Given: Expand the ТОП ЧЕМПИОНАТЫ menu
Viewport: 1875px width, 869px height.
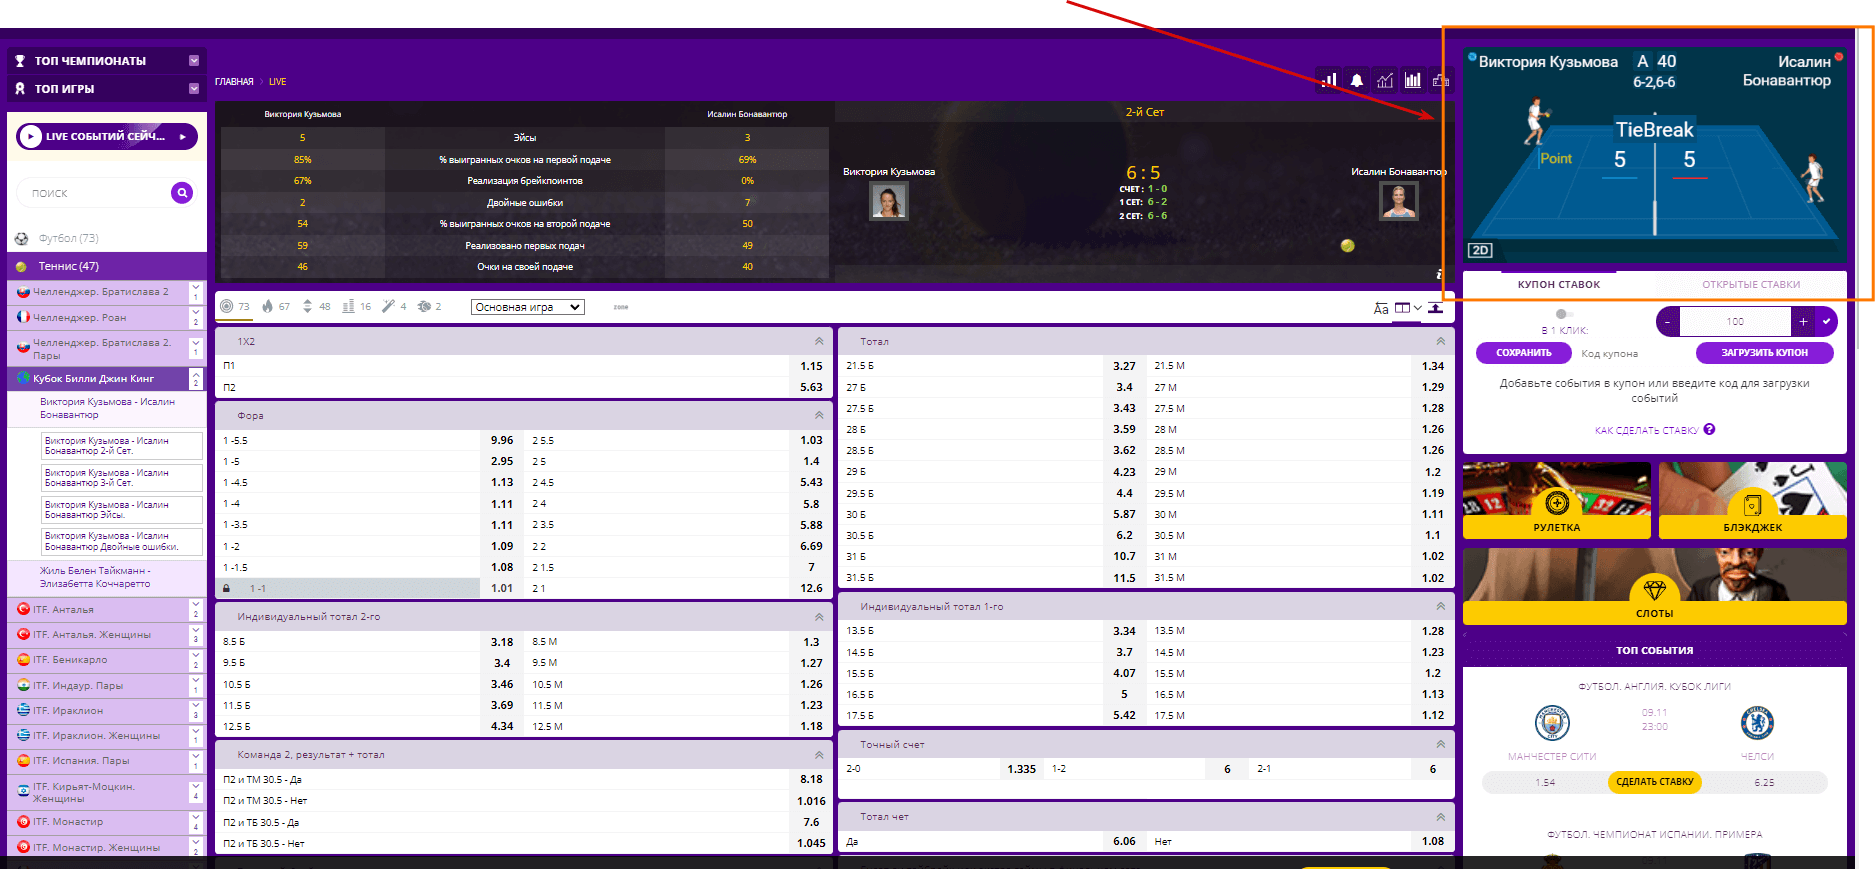Looking at the screenshot, I should pyautogui.click(x=106, y=61).
